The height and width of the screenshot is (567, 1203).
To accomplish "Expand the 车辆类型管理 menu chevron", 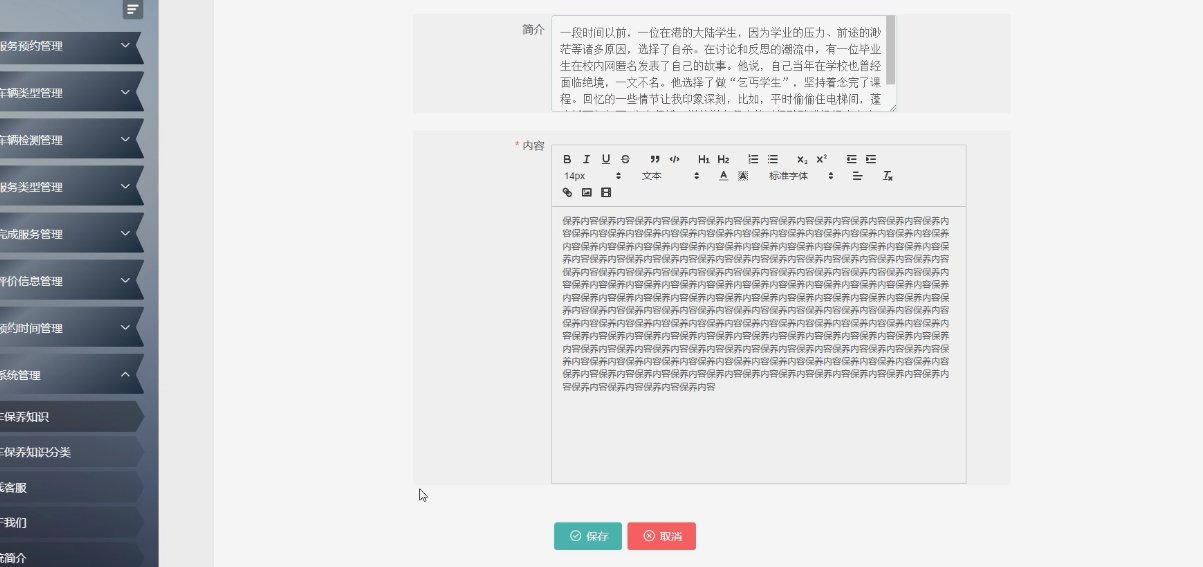I will point(125,92).
